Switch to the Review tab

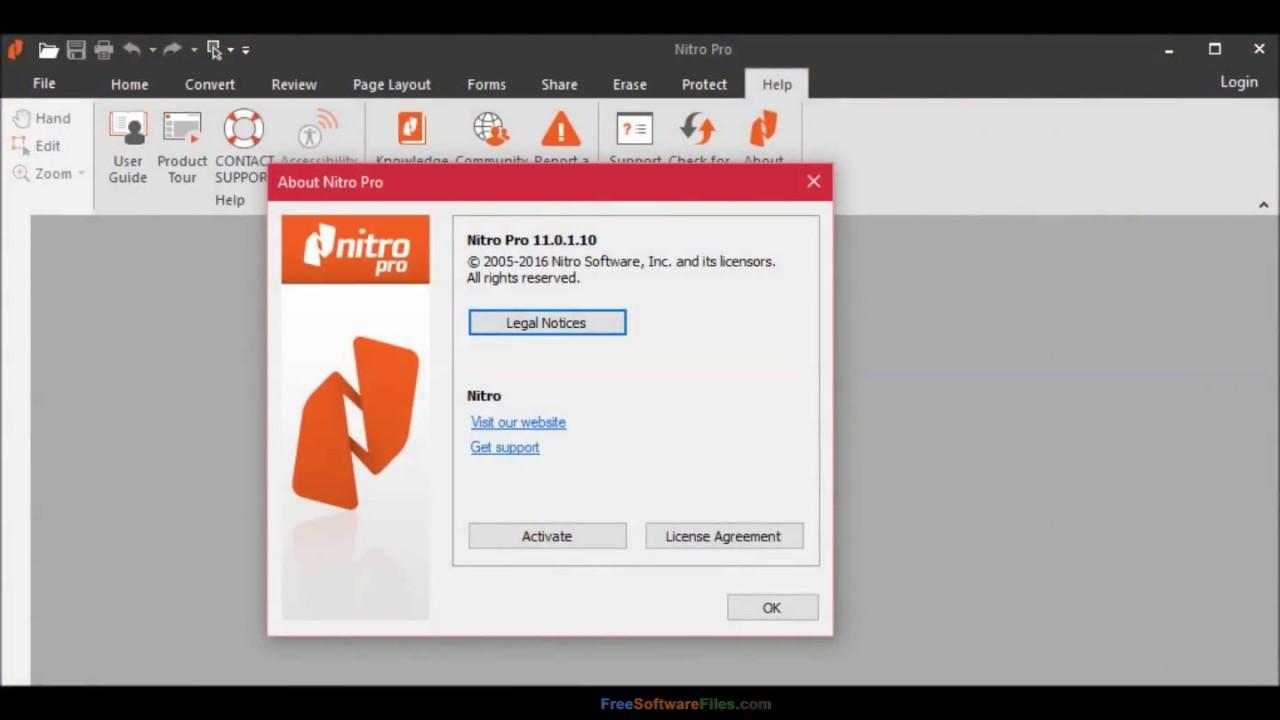click(x=294, y=84)
